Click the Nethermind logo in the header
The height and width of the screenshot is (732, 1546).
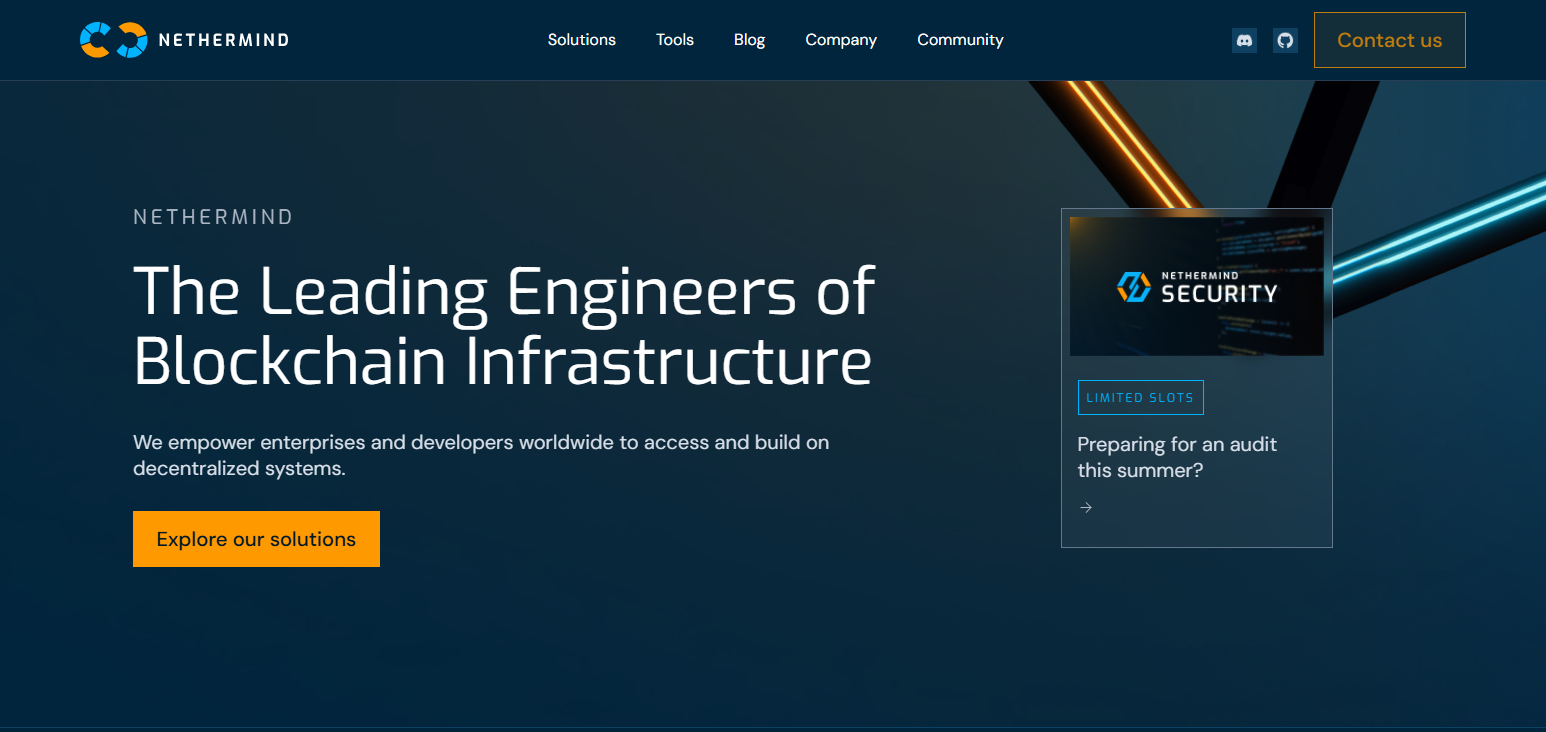coord(184,40)
